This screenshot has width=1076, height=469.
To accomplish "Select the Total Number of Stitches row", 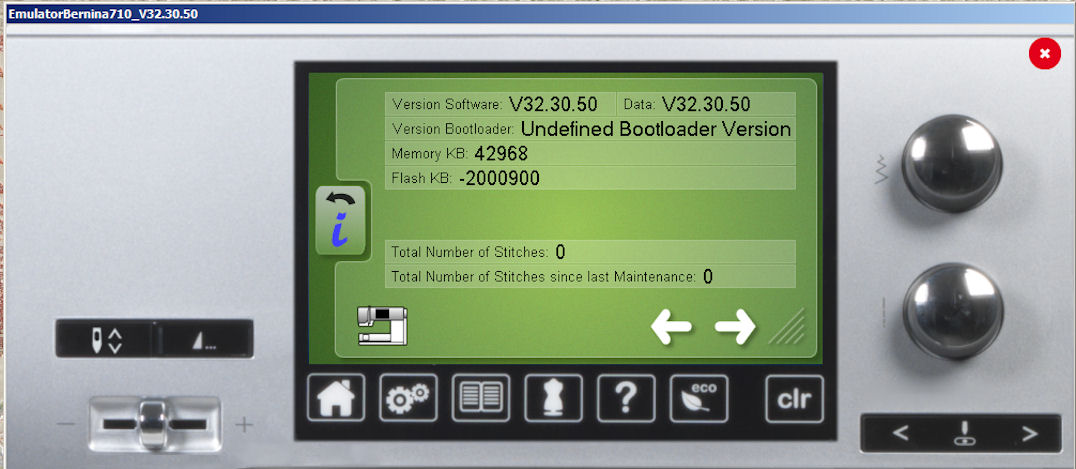I will 590,252.
